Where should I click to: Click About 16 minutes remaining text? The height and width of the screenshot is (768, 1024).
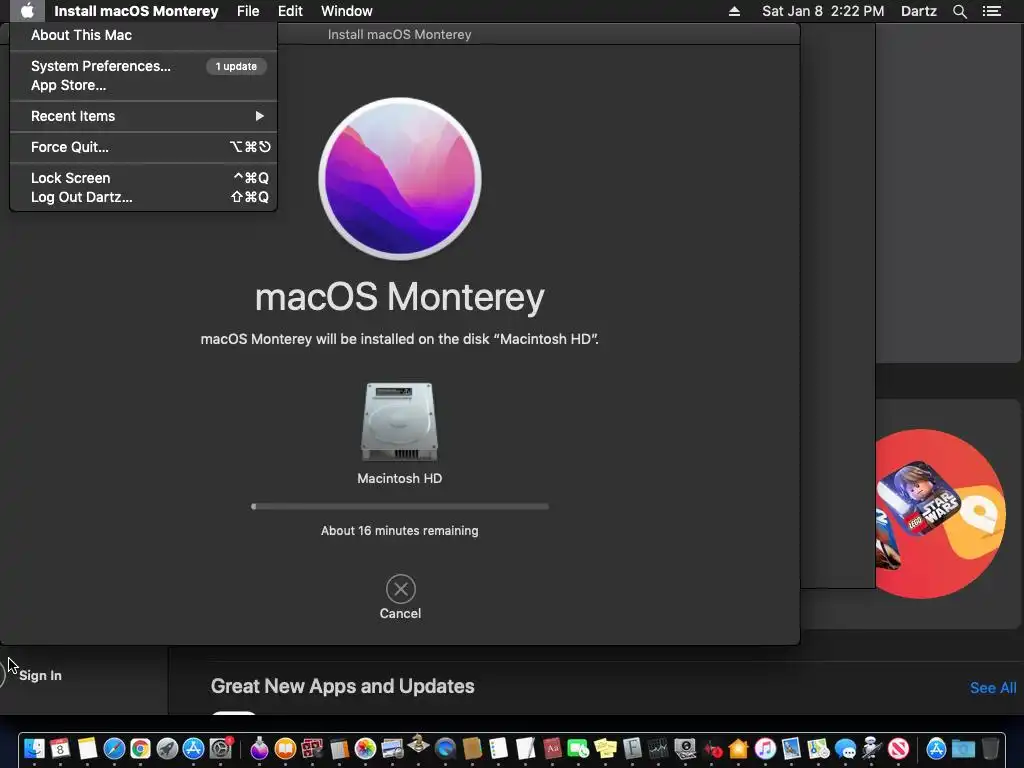click(400, 531)
